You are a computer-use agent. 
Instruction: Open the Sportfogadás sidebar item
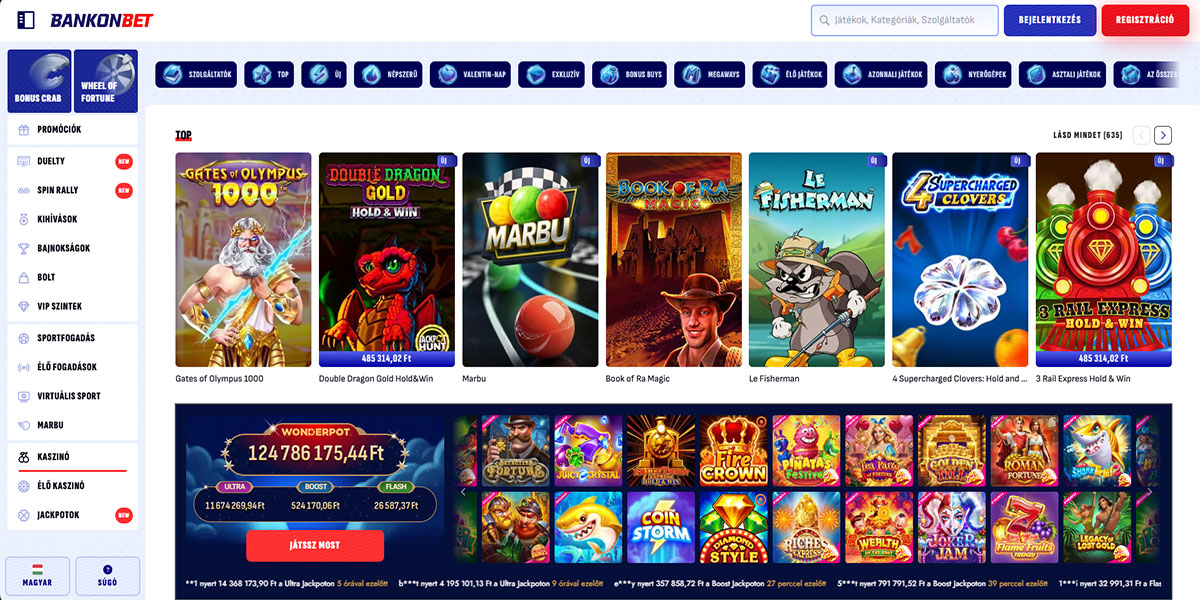tap(72, 338)
